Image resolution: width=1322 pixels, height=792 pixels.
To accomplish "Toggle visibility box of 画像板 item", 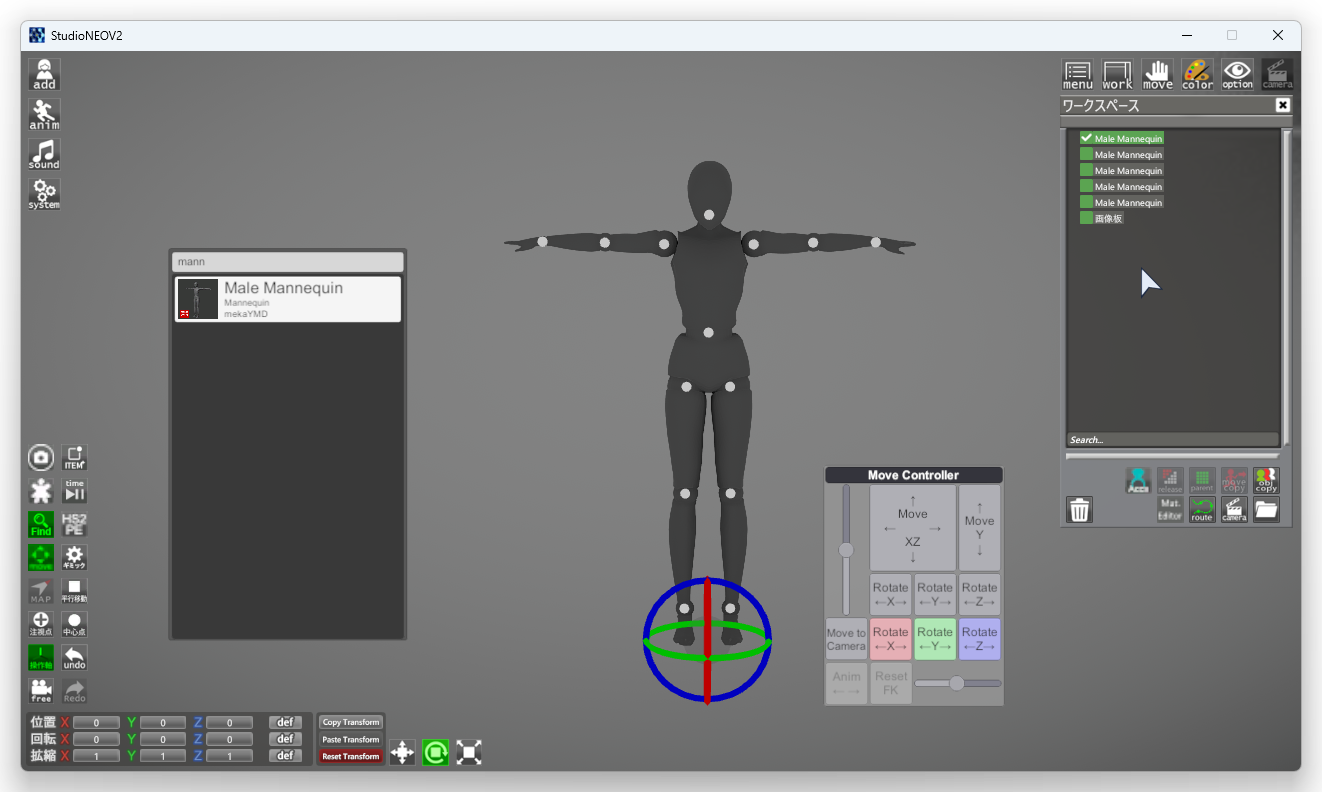I will (x=1086, y=218).
